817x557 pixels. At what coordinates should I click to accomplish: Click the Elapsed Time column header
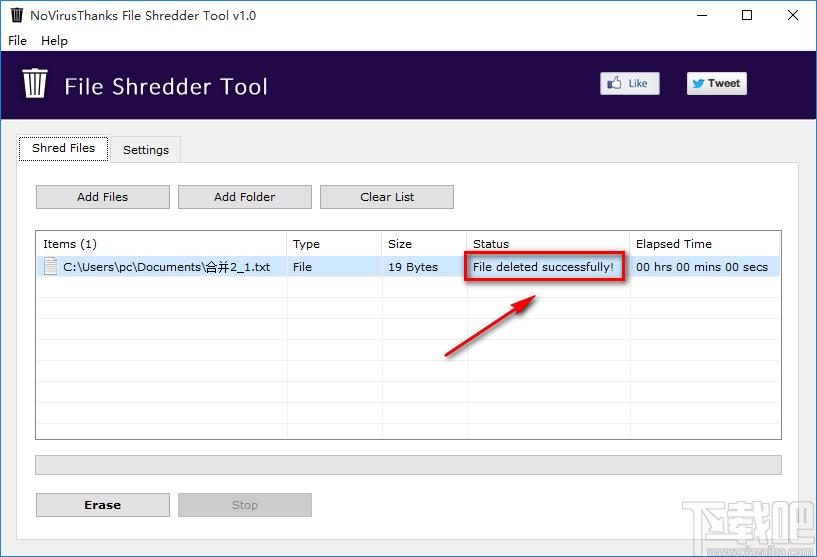point(704,244)
